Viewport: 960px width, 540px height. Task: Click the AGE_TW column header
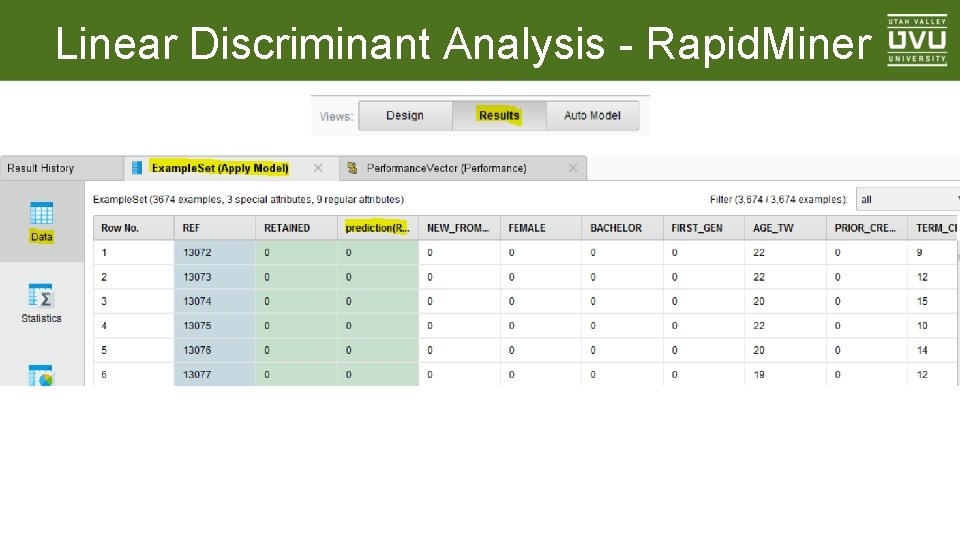pos(785,228)
